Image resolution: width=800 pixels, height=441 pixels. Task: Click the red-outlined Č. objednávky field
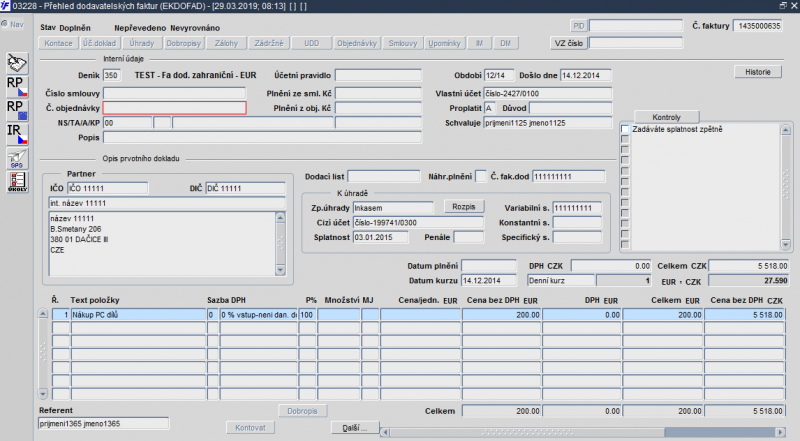click(174, 108)
